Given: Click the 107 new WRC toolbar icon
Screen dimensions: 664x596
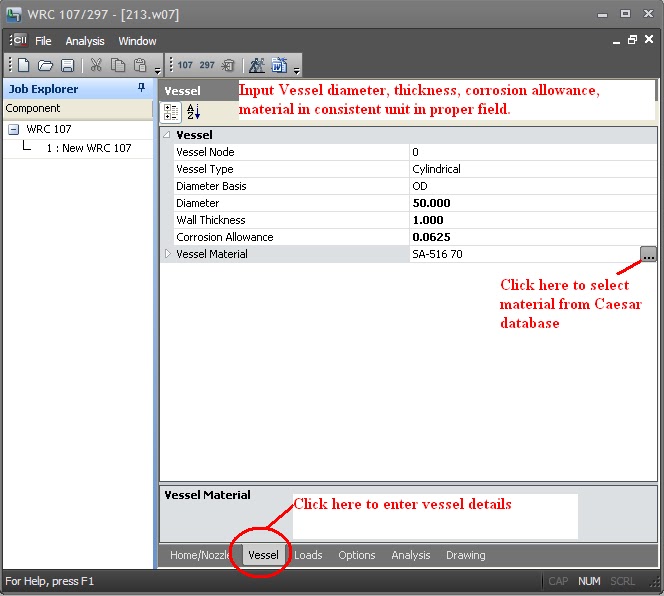Looking at the screenshot, I should tap(185, 65).
